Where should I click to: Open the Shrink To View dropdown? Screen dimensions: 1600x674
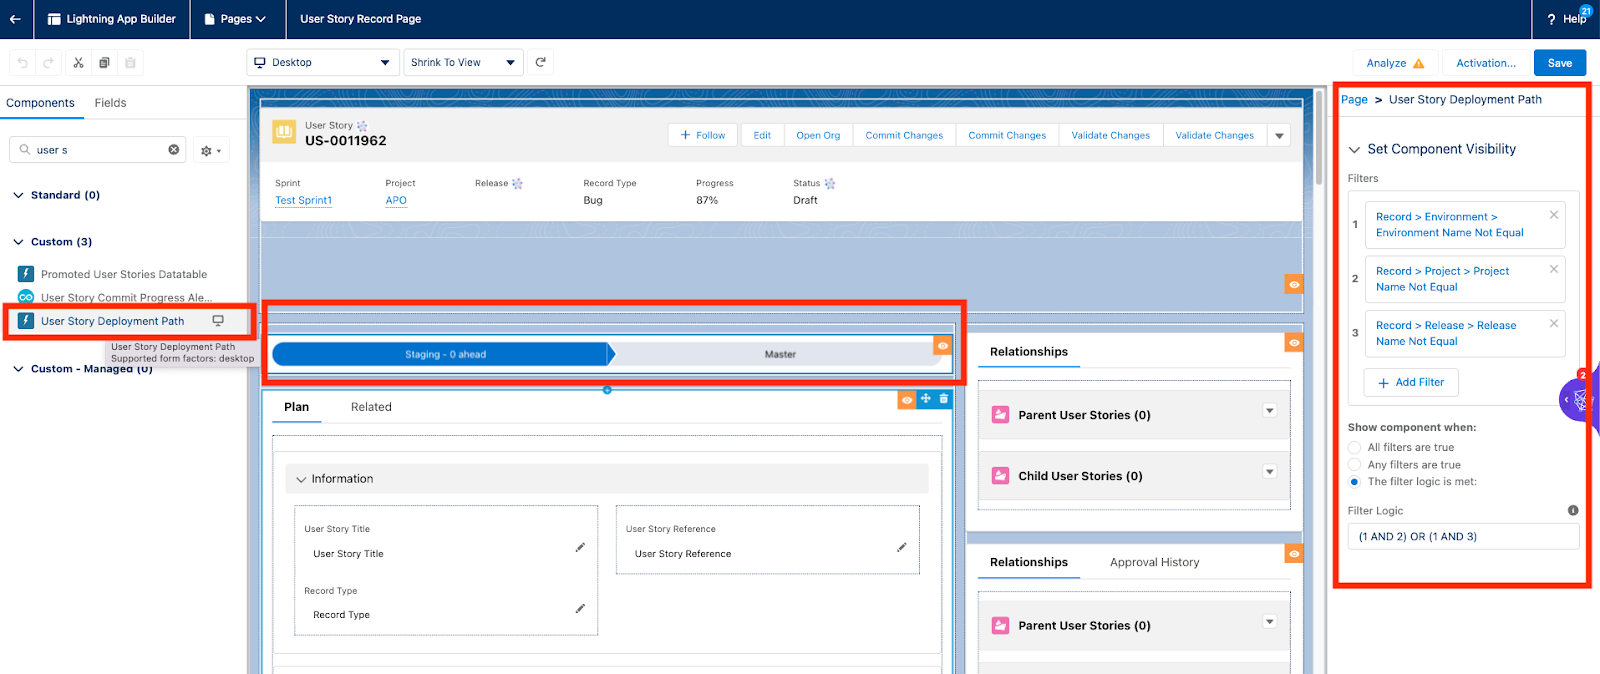[463, 63]
